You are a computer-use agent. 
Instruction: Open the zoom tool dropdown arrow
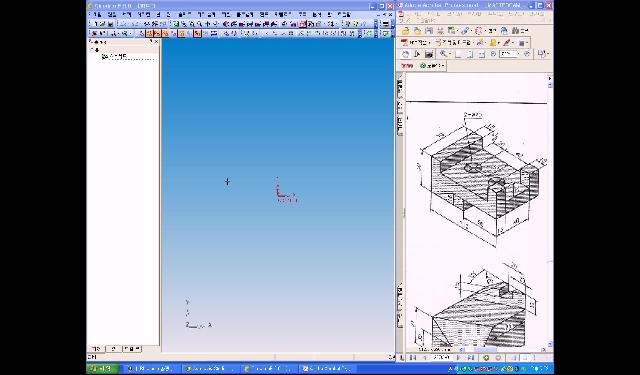tap(450, 54)
